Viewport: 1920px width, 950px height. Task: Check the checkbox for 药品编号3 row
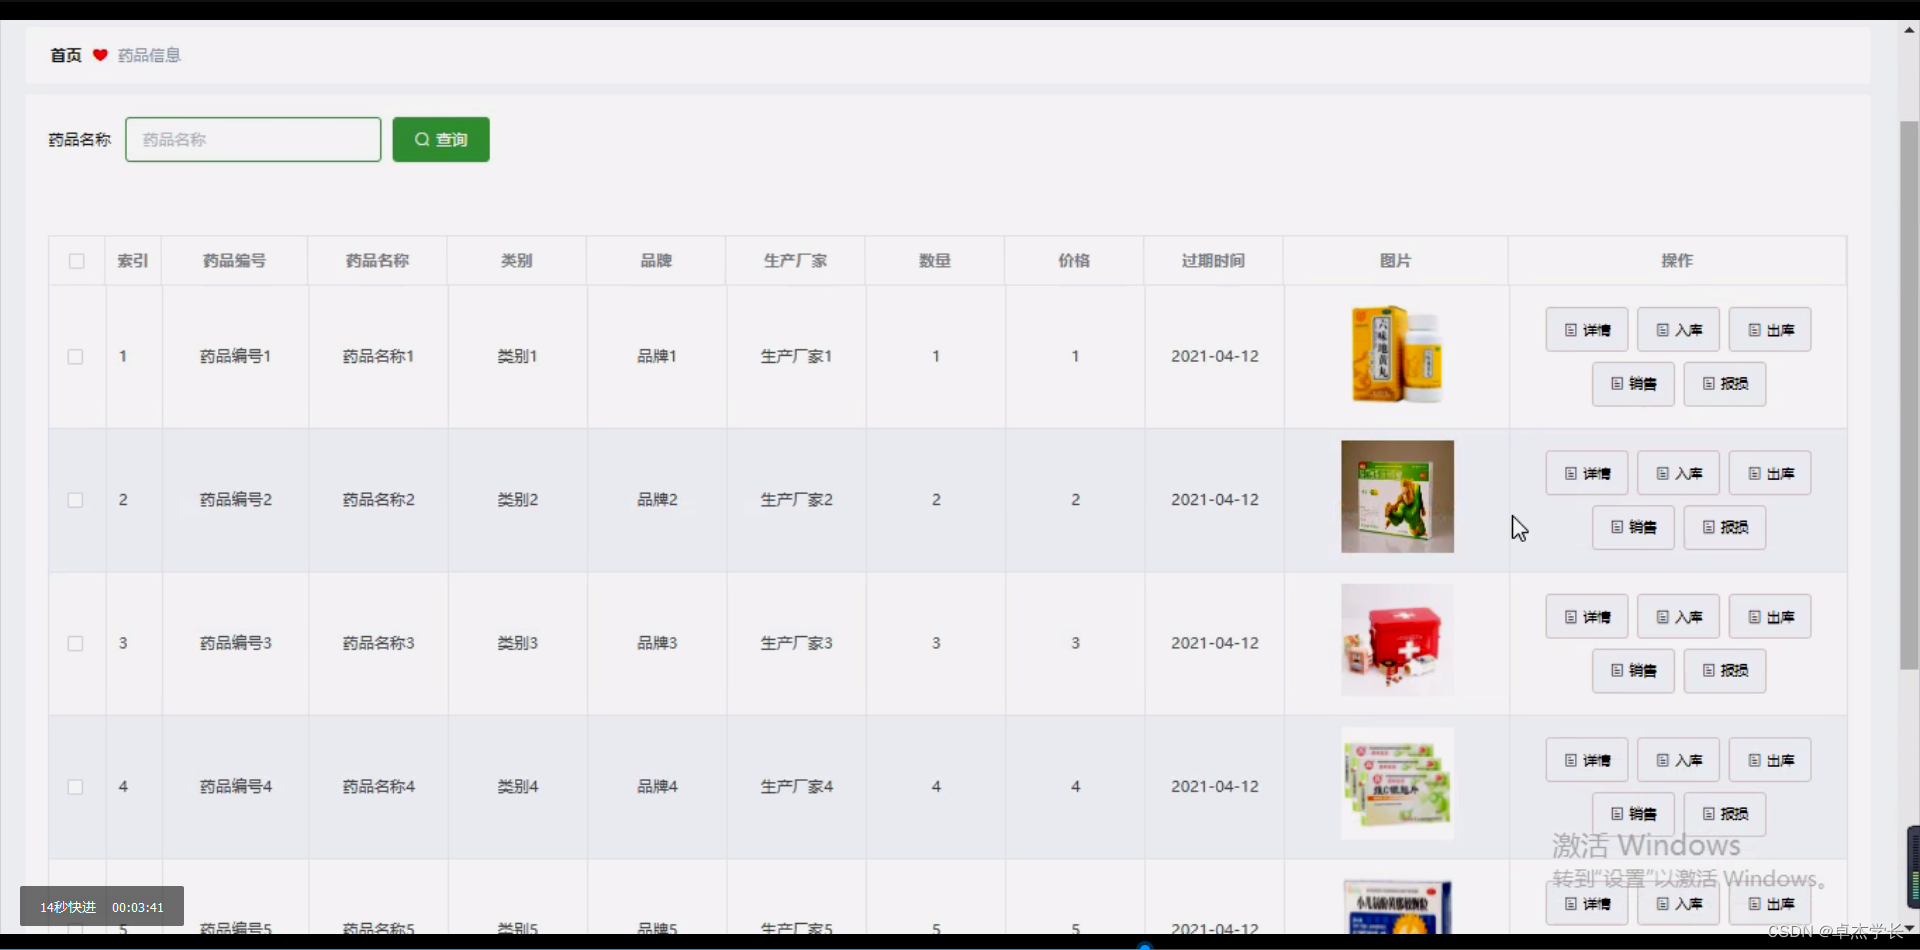click(x=75, y=644)
